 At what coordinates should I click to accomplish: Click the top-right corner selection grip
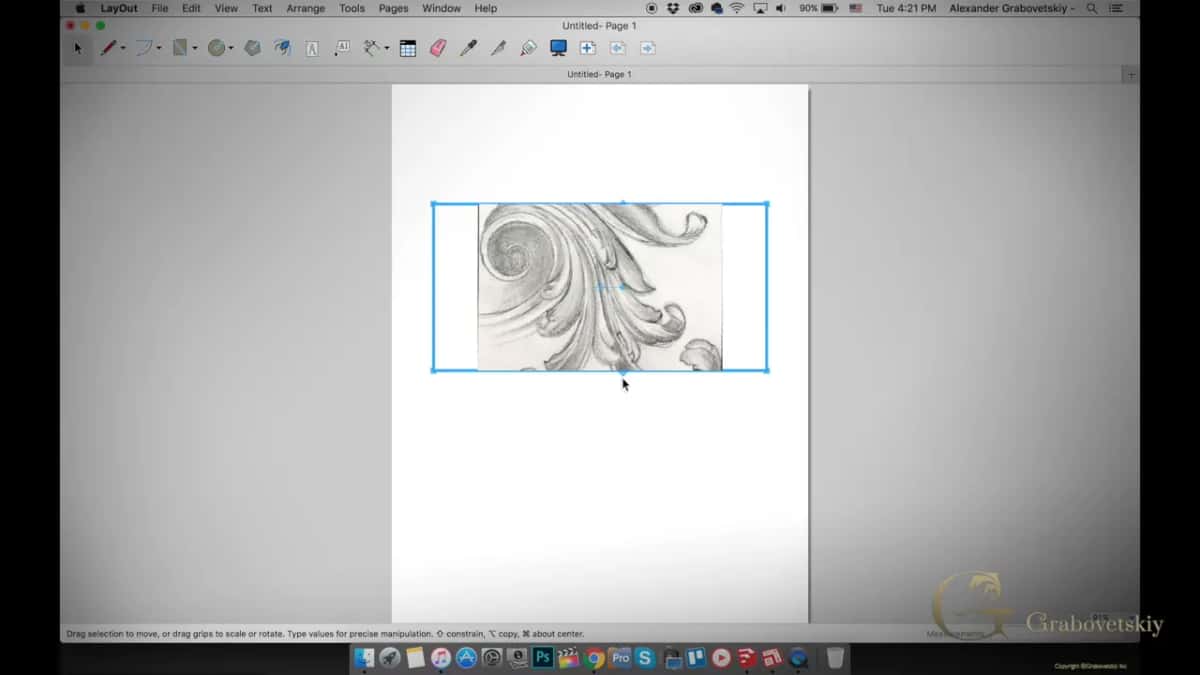(x=767, y=204)
